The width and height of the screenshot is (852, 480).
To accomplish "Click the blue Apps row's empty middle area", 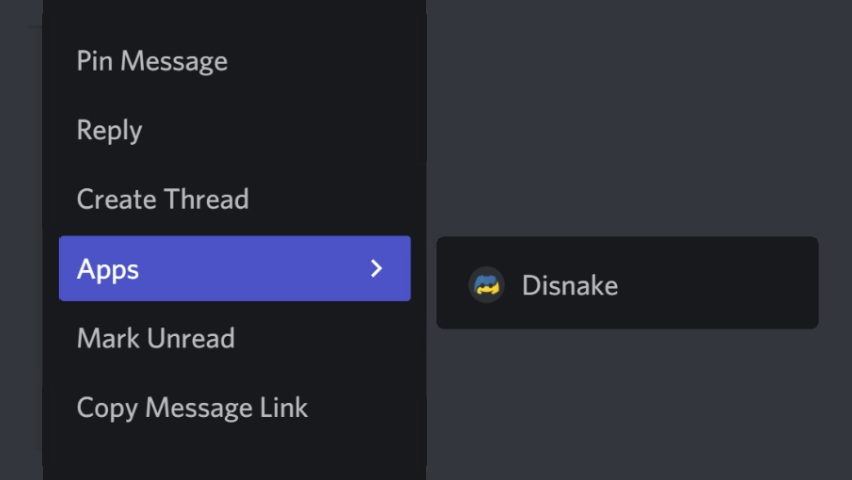I will (x=250, y=268).
